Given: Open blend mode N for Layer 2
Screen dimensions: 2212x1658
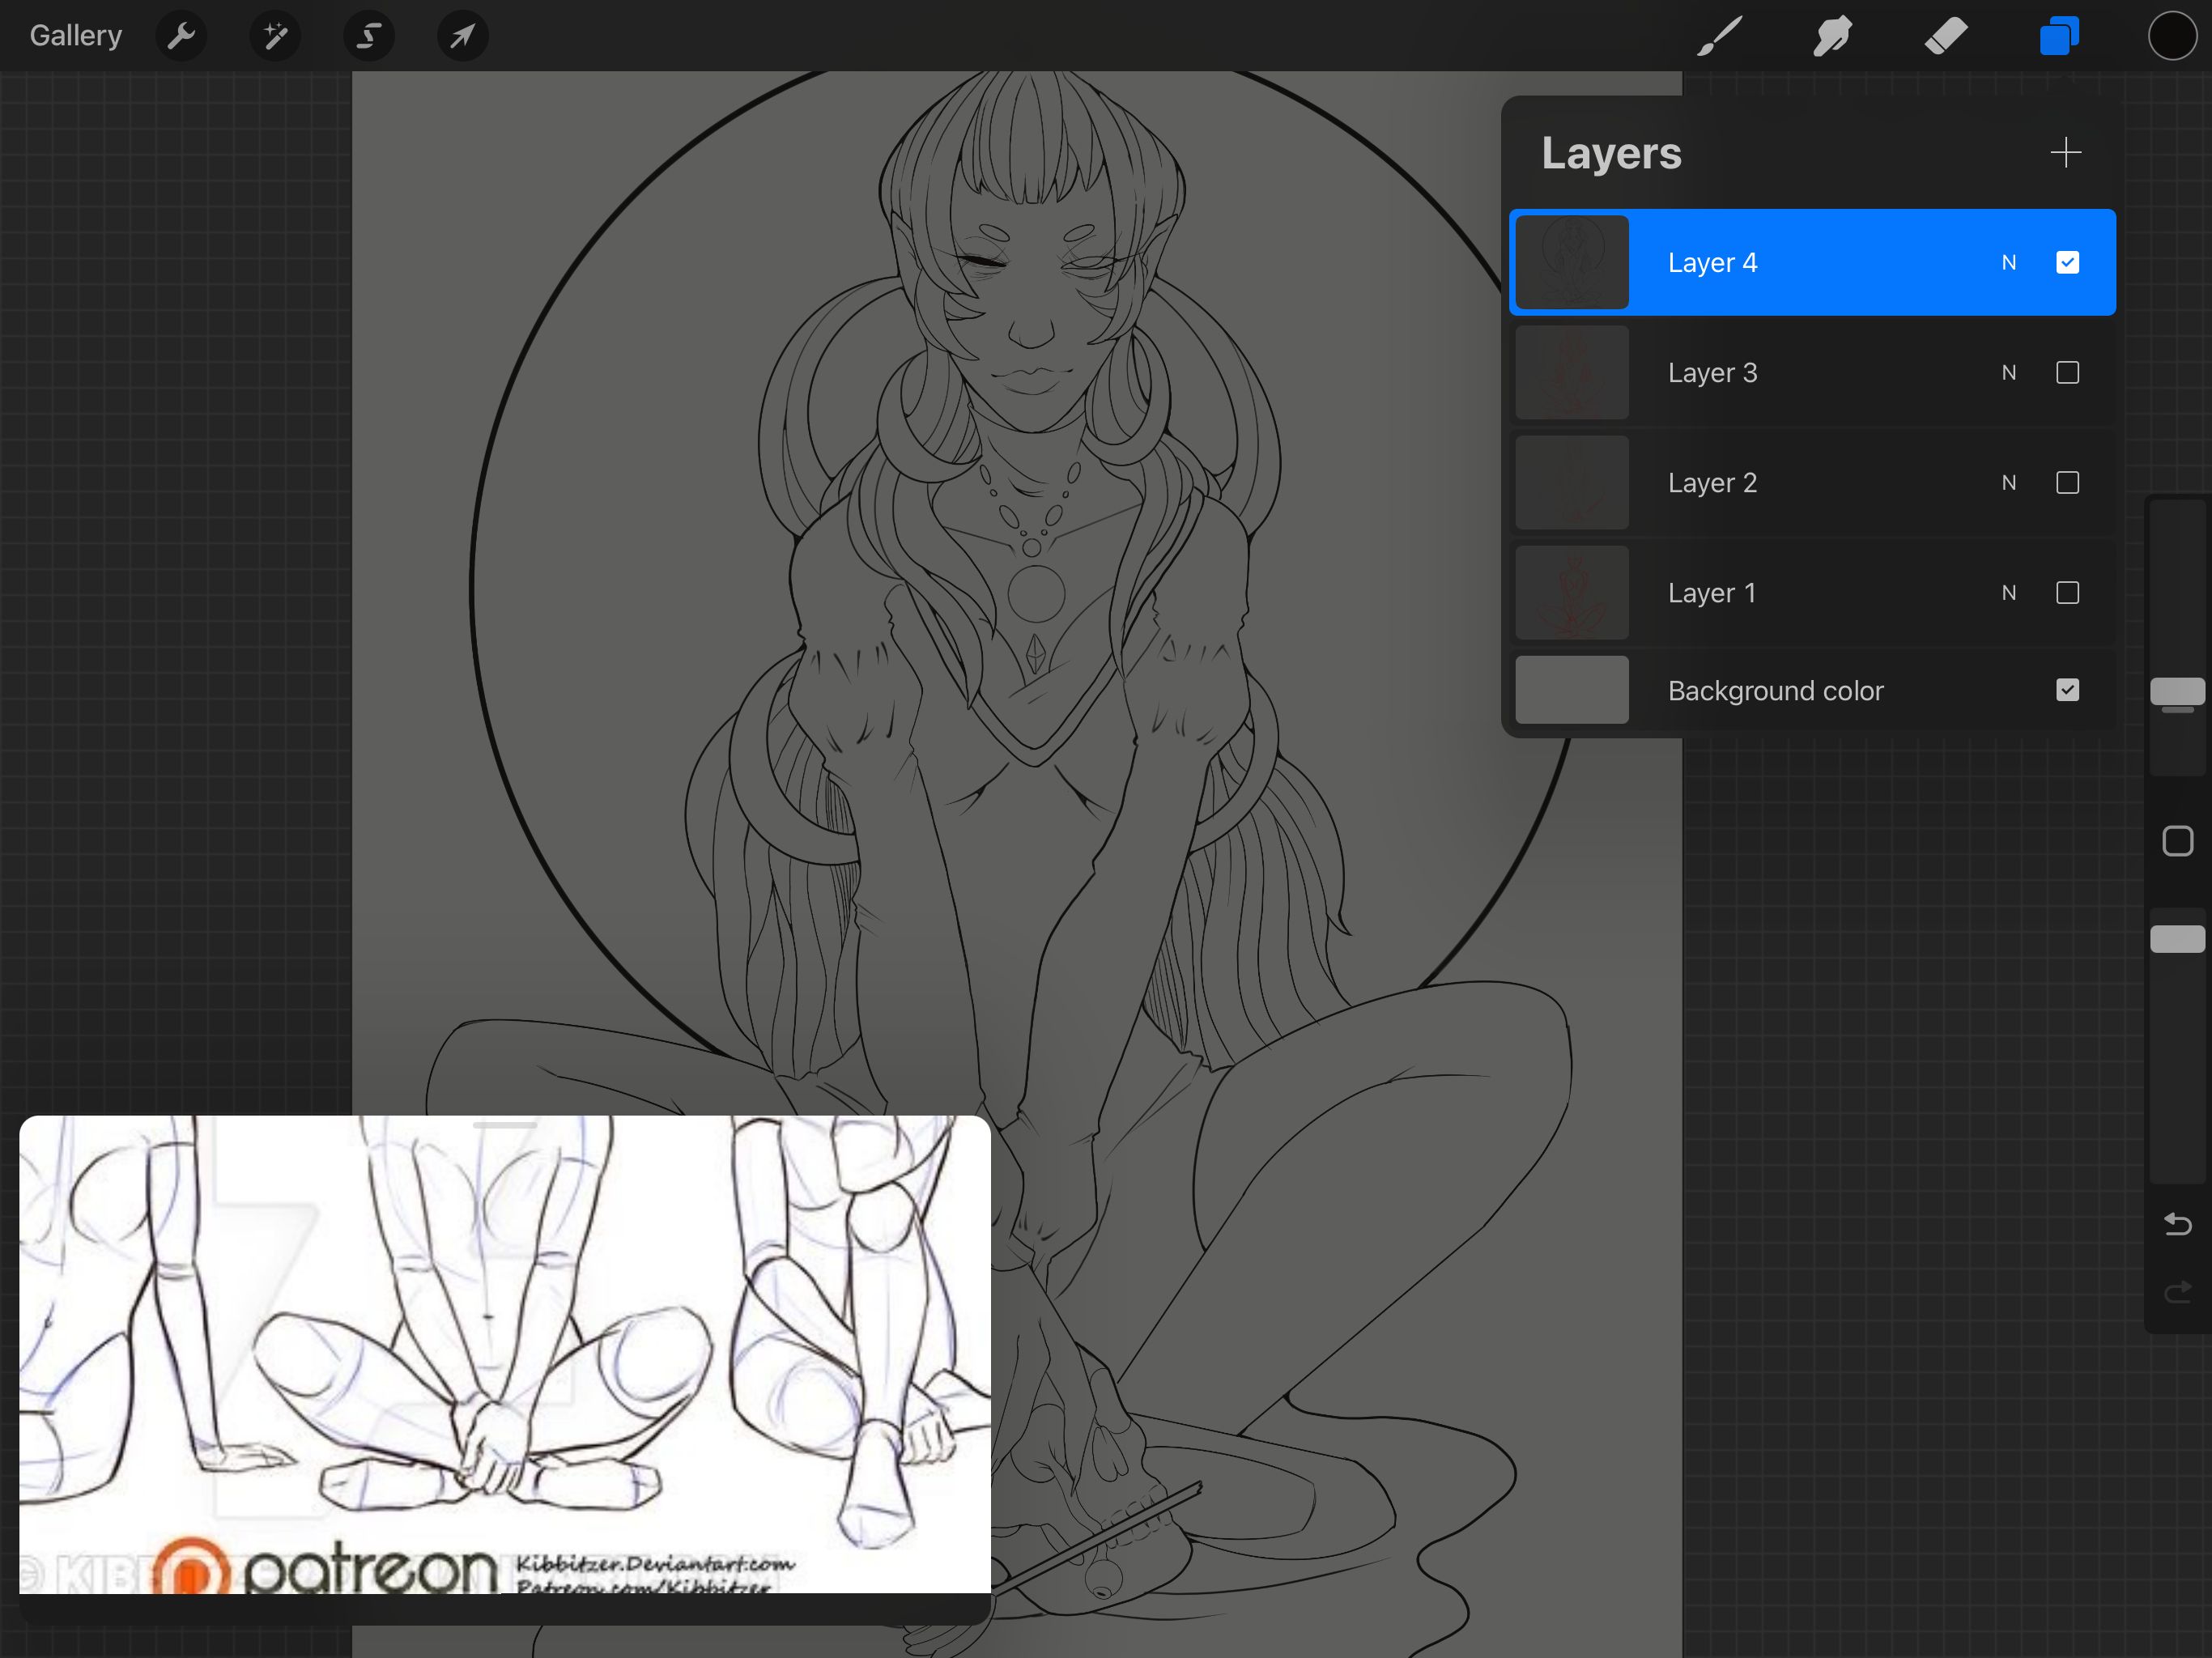Looking at the screenshot, I should [x=2008, y=483].
